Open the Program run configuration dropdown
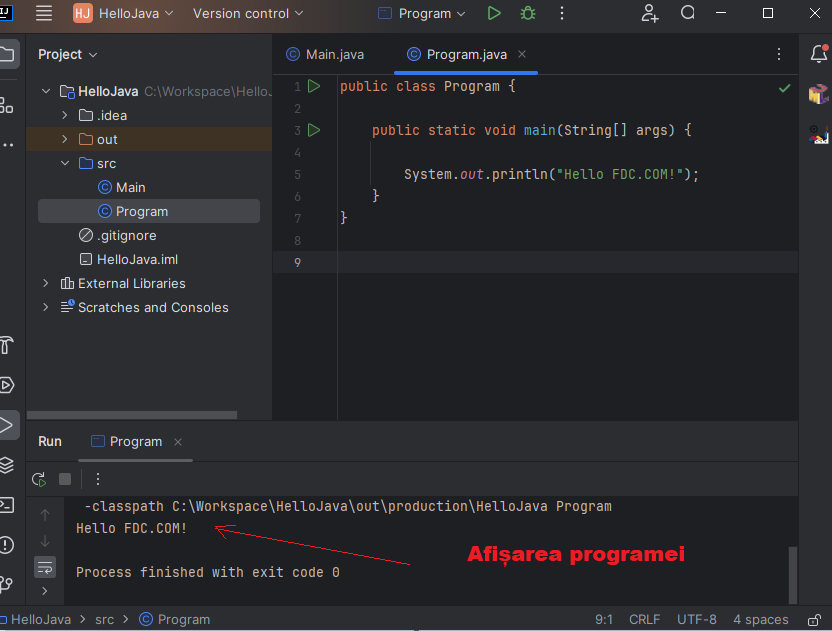The height and width of the screenshot is (631, 832). [422, 13]
